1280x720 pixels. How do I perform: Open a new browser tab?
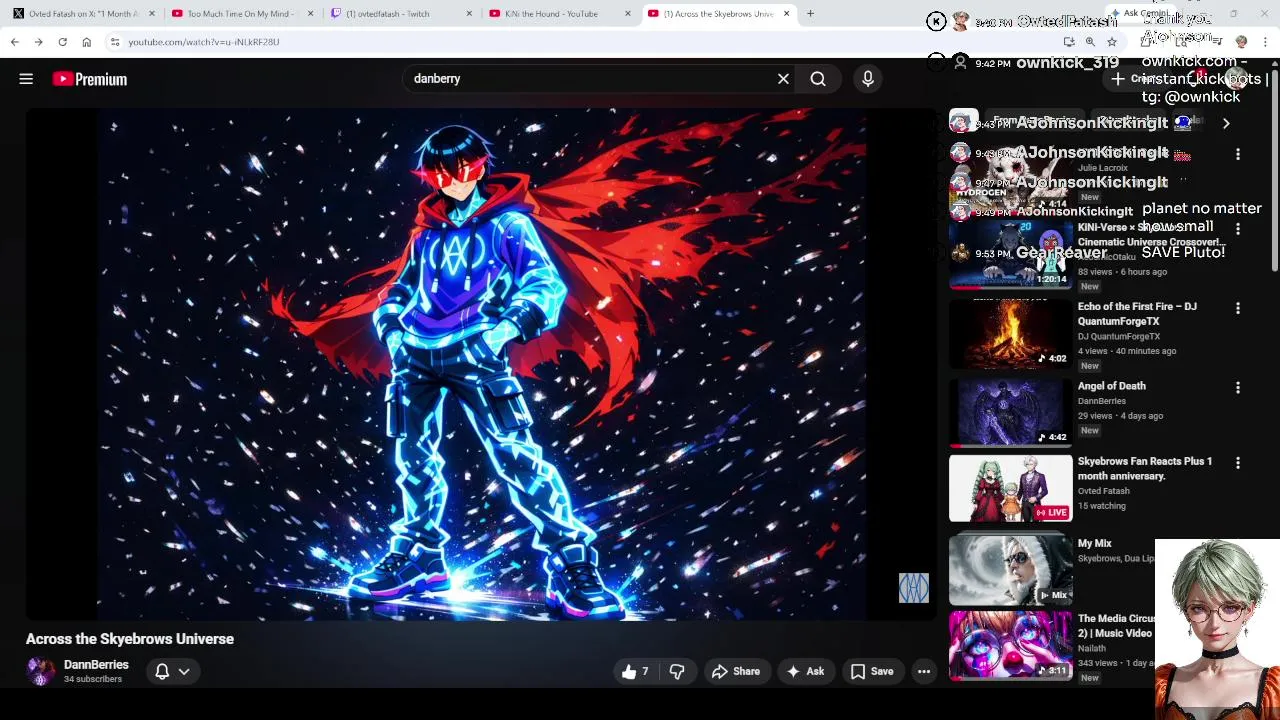tap(810, 14)
